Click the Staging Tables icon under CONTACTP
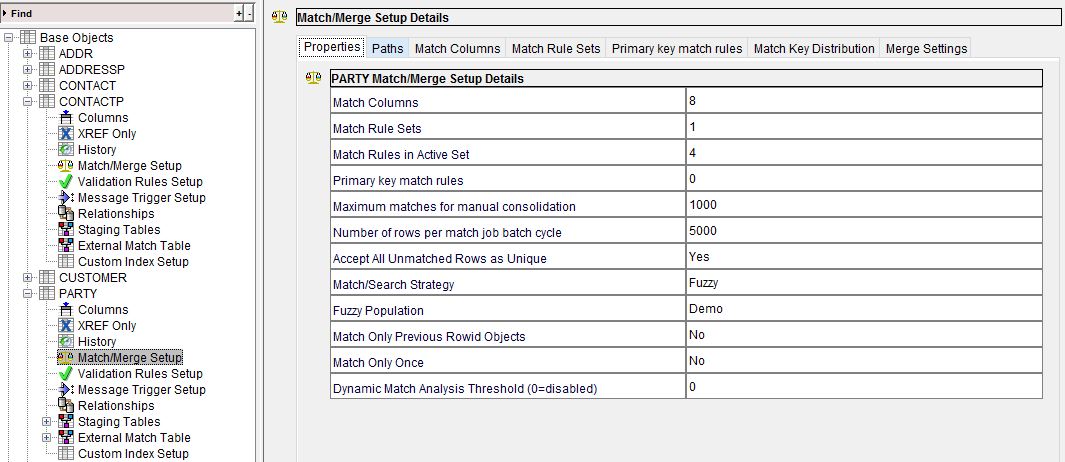The width and height of the screenshot is (1065, 462). coord(66,230)
